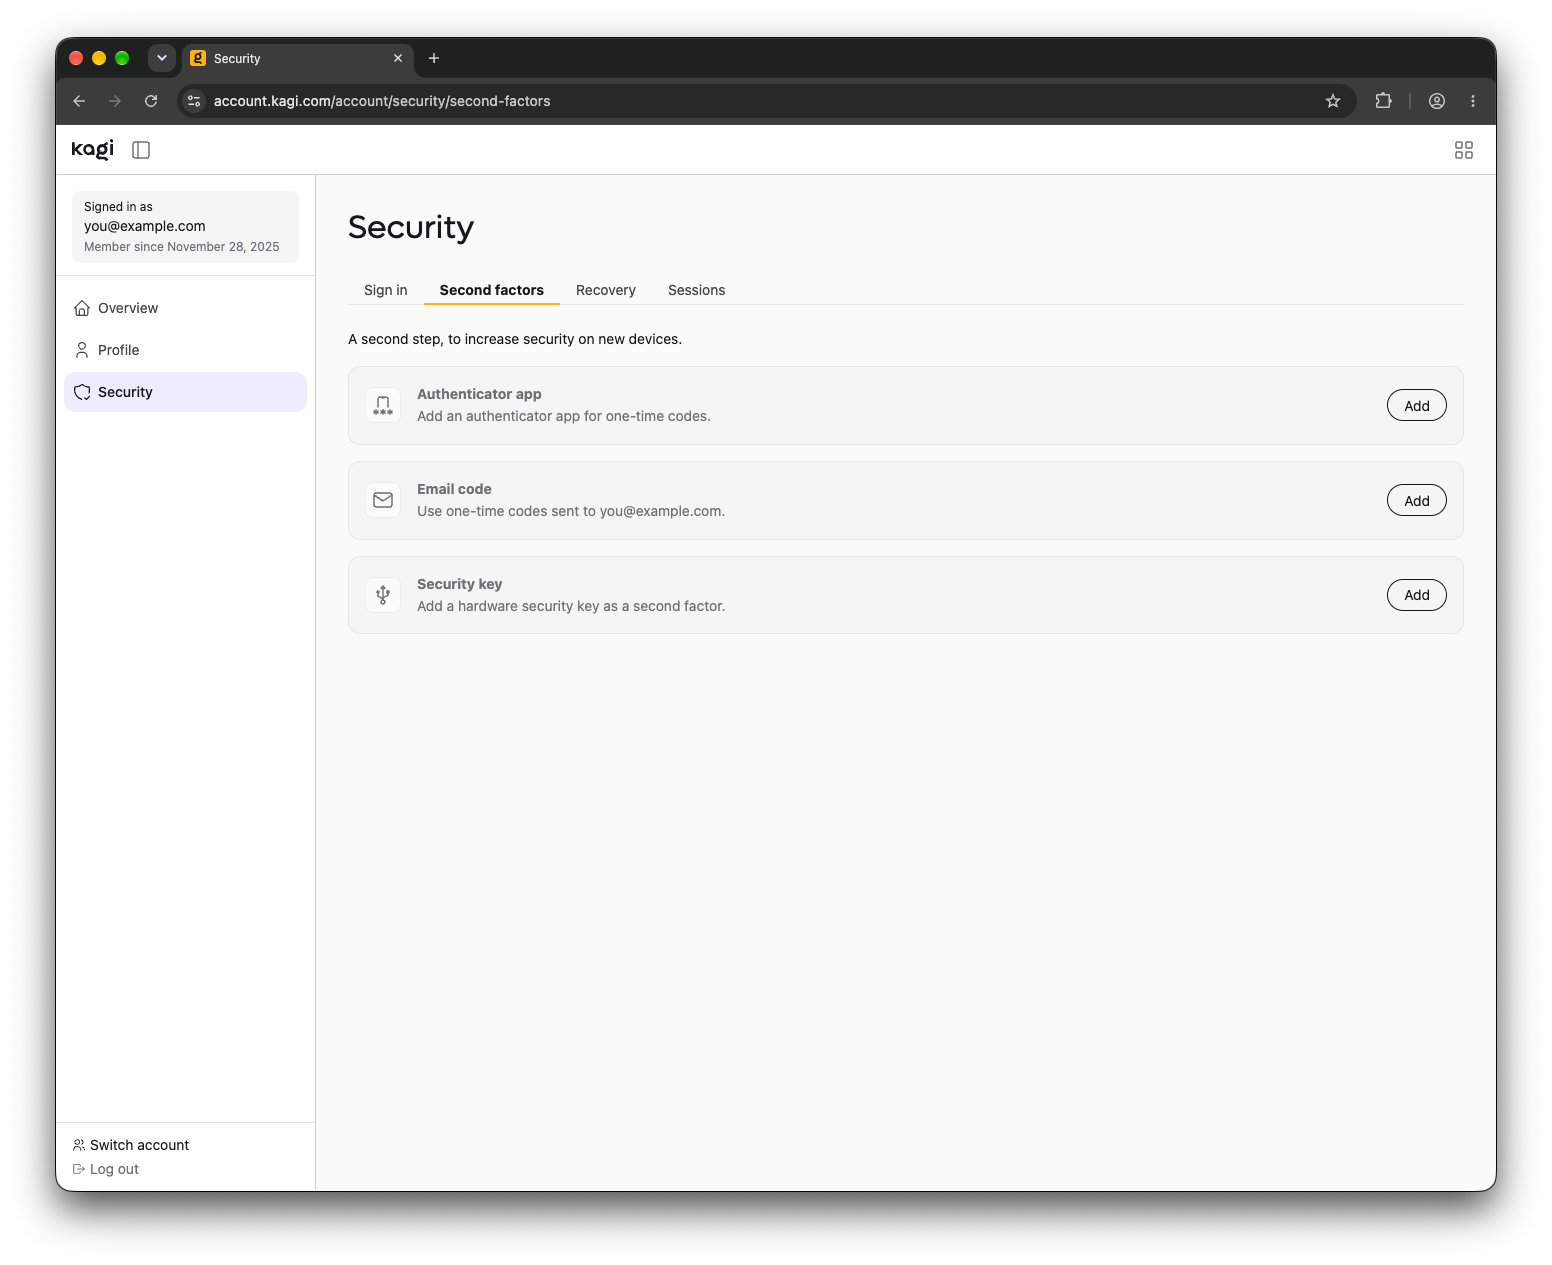Bookmark this page with the star icon

[x=1332, y=101]
